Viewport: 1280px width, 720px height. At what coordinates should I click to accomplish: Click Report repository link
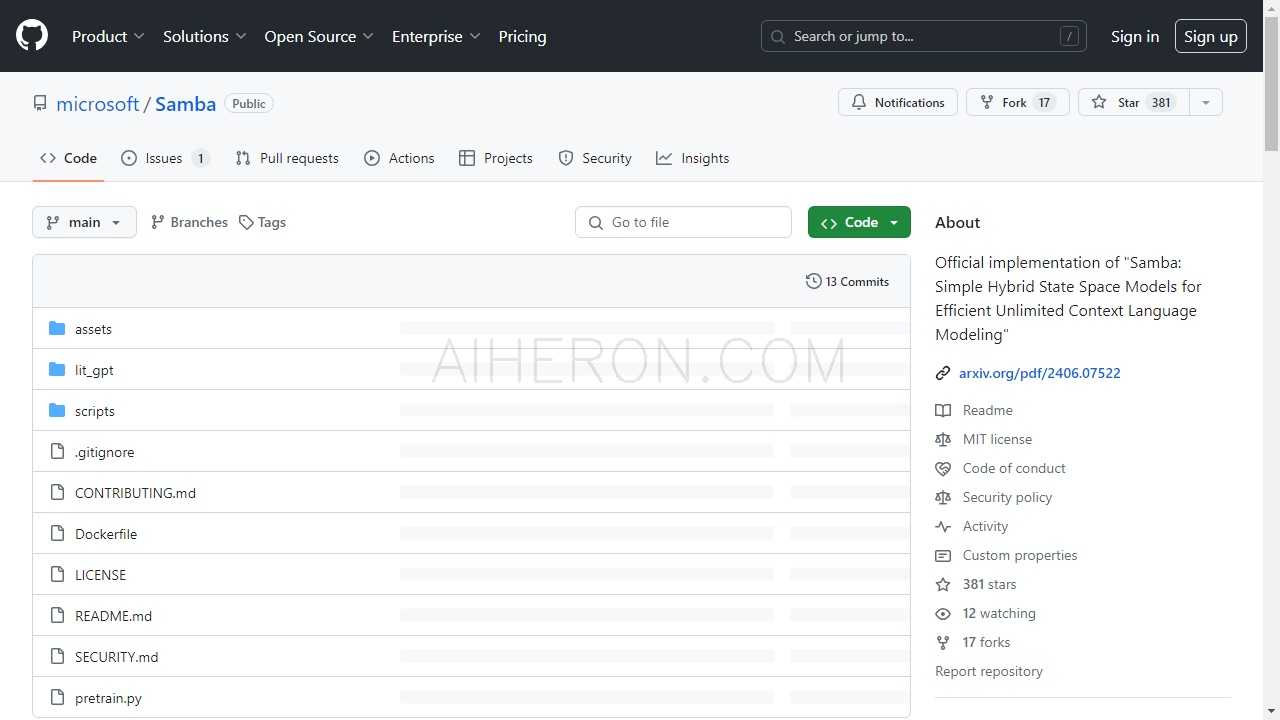pyautogui.click(x=989, y=671)
